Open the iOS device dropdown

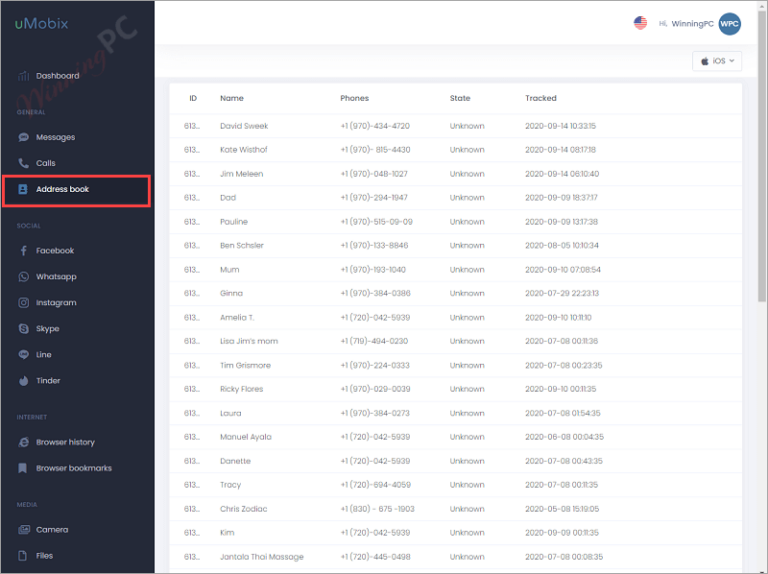click(x=717, y=61)
